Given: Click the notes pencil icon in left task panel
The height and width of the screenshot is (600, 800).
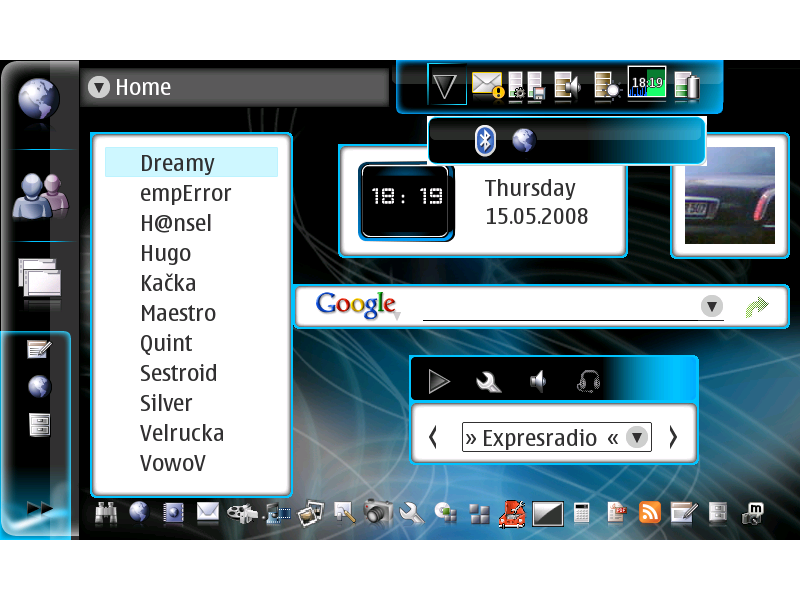Looking at the screenshot, I should click(39, 349).
